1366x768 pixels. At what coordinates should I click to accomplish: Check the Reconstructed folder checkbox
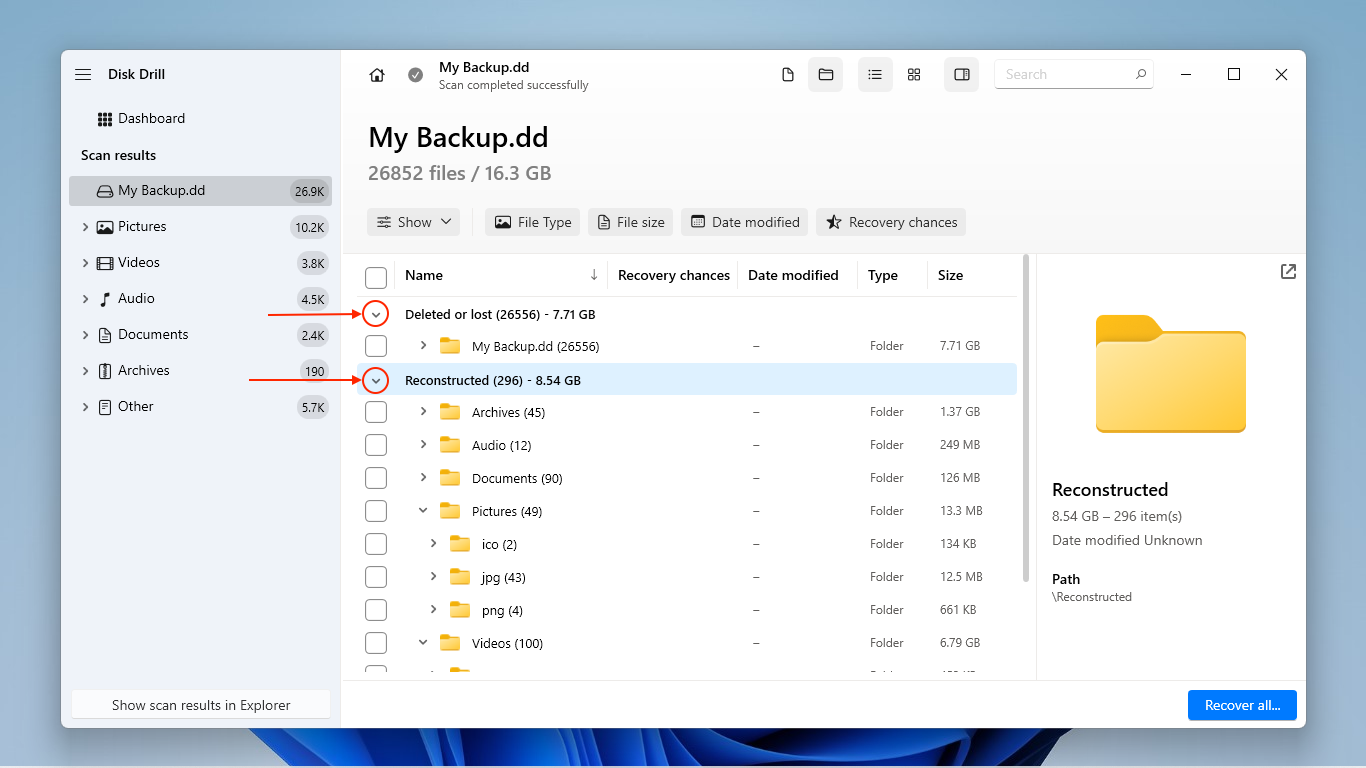coord(376,380)
